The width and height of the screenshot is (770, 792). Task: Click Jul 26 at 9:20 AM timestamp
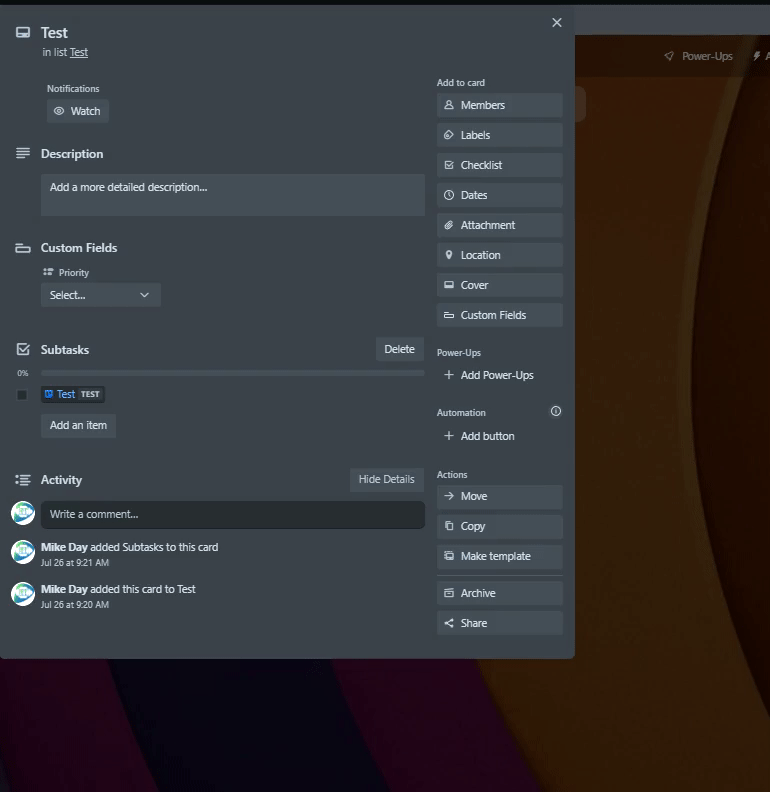75,605
